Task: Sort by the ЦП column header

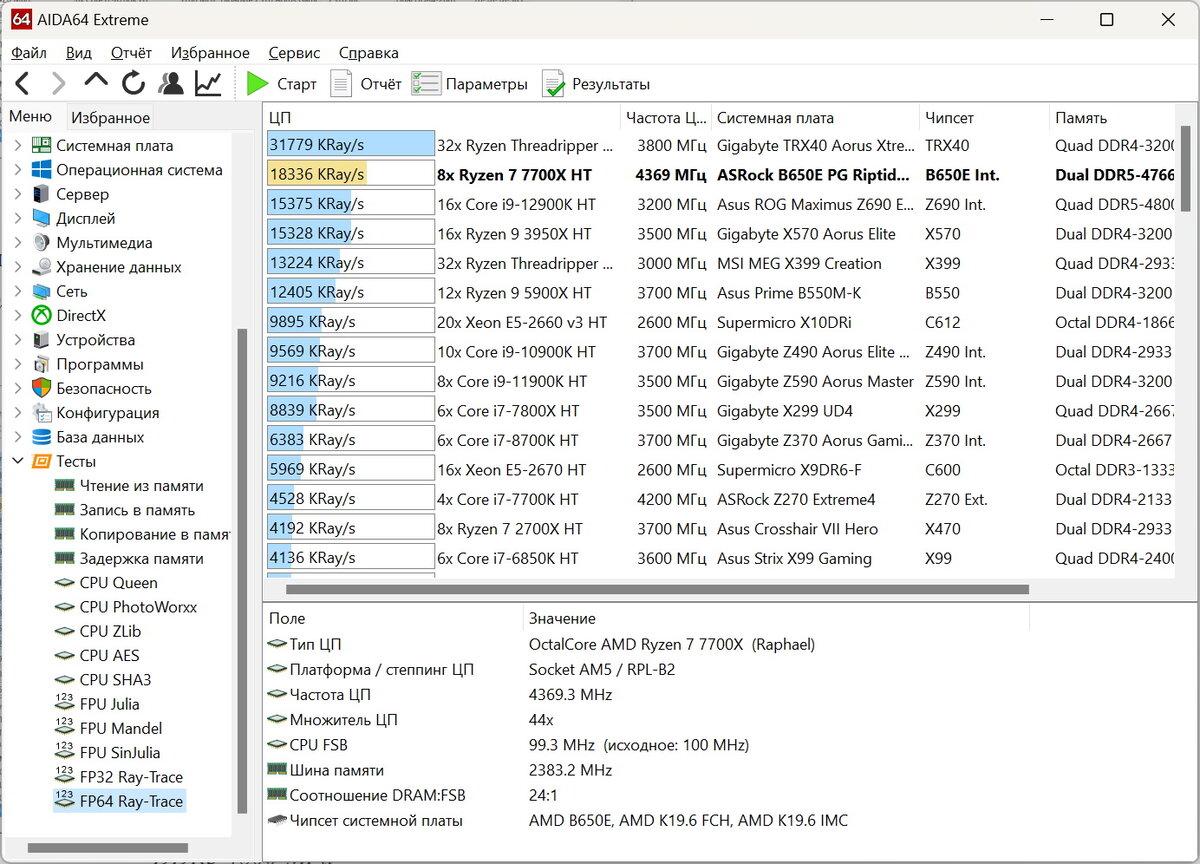Action: [x=442, y=117]
